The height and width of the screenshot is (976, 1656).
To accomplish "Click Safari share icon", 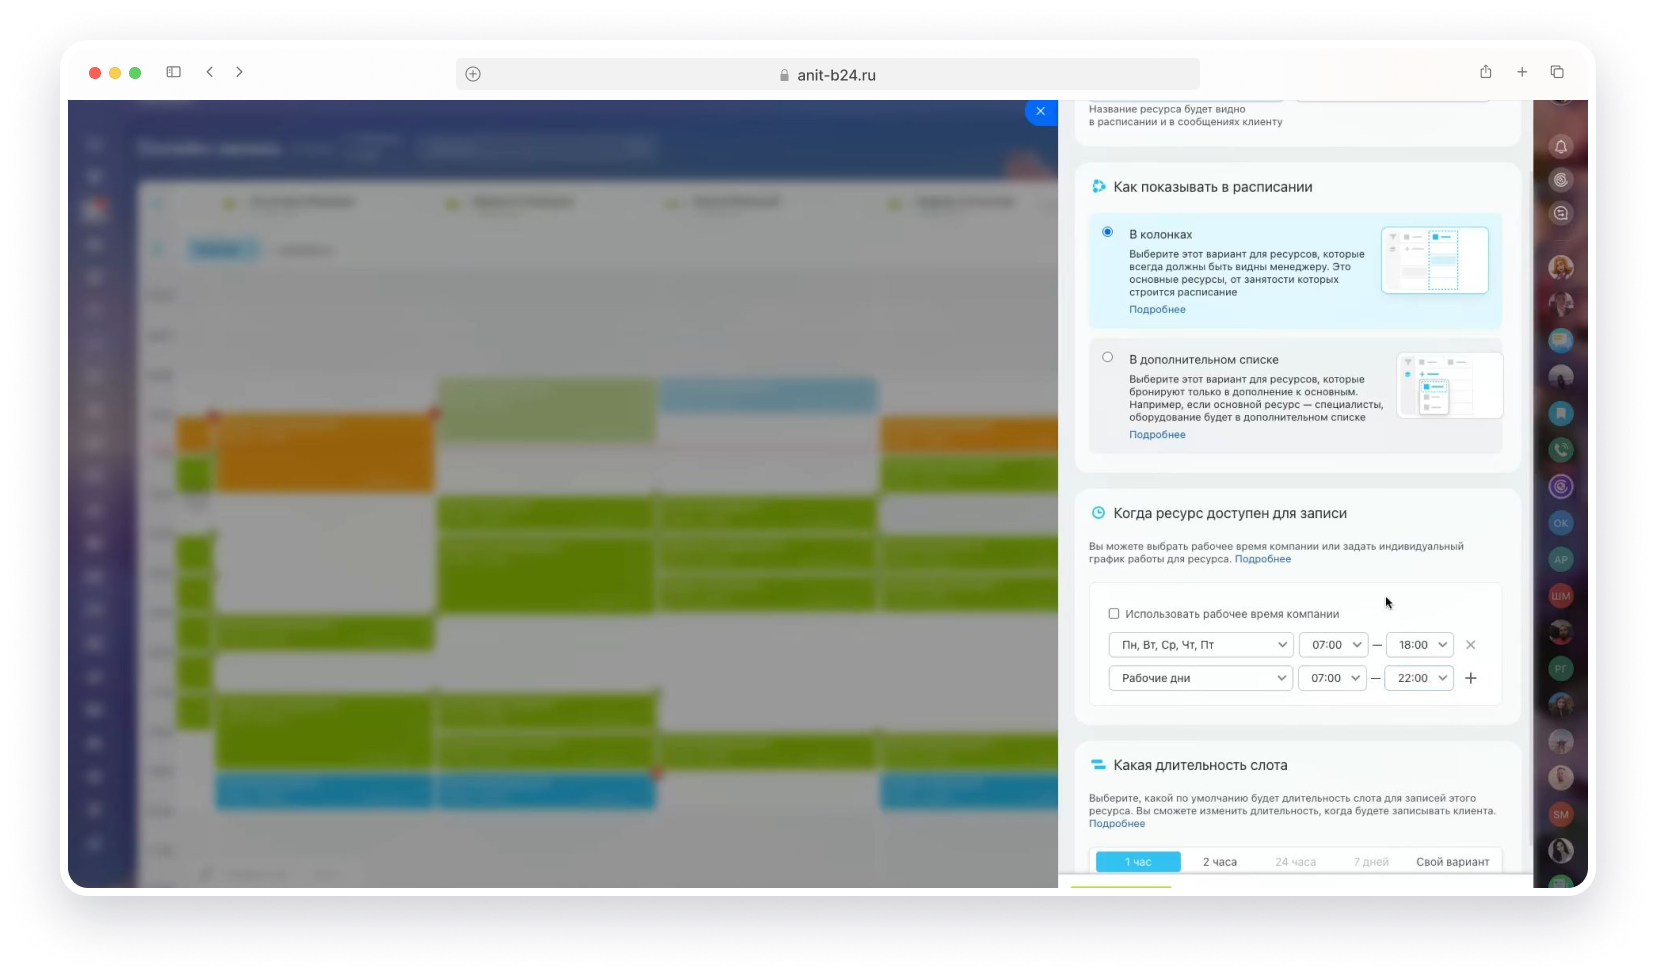I will tap(1485, 72).
